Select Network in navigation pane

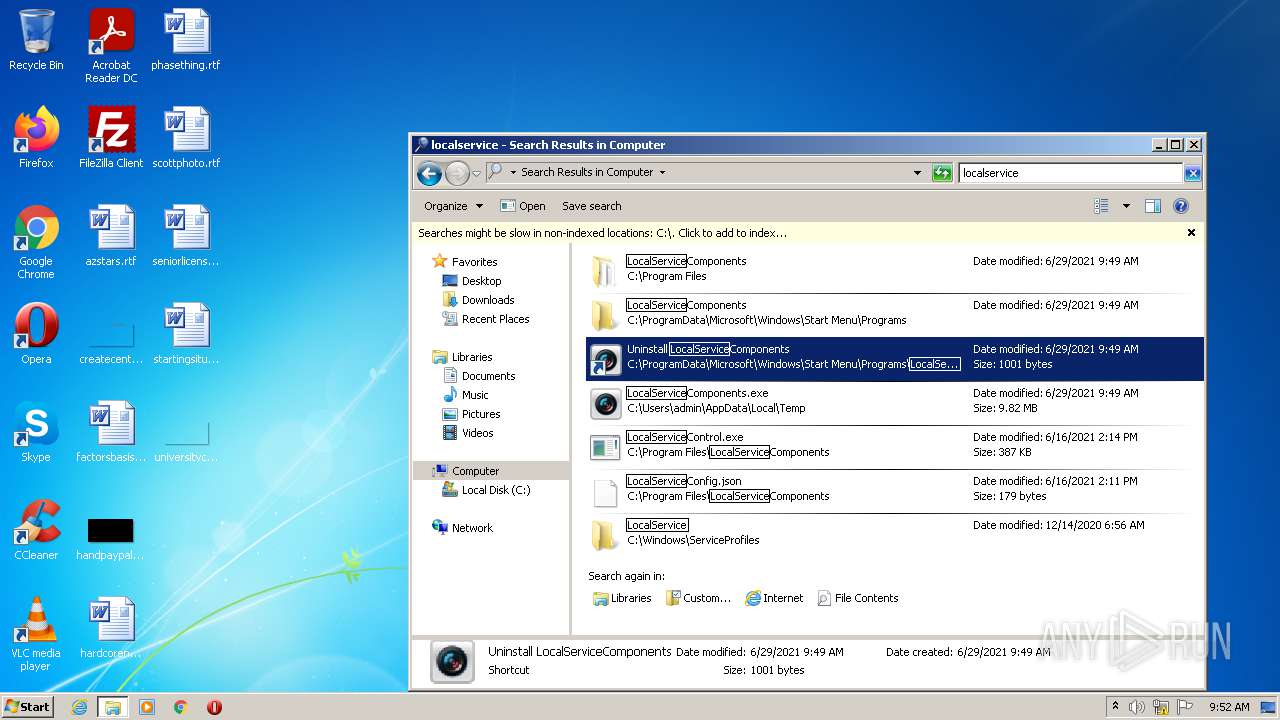point(472,528)
